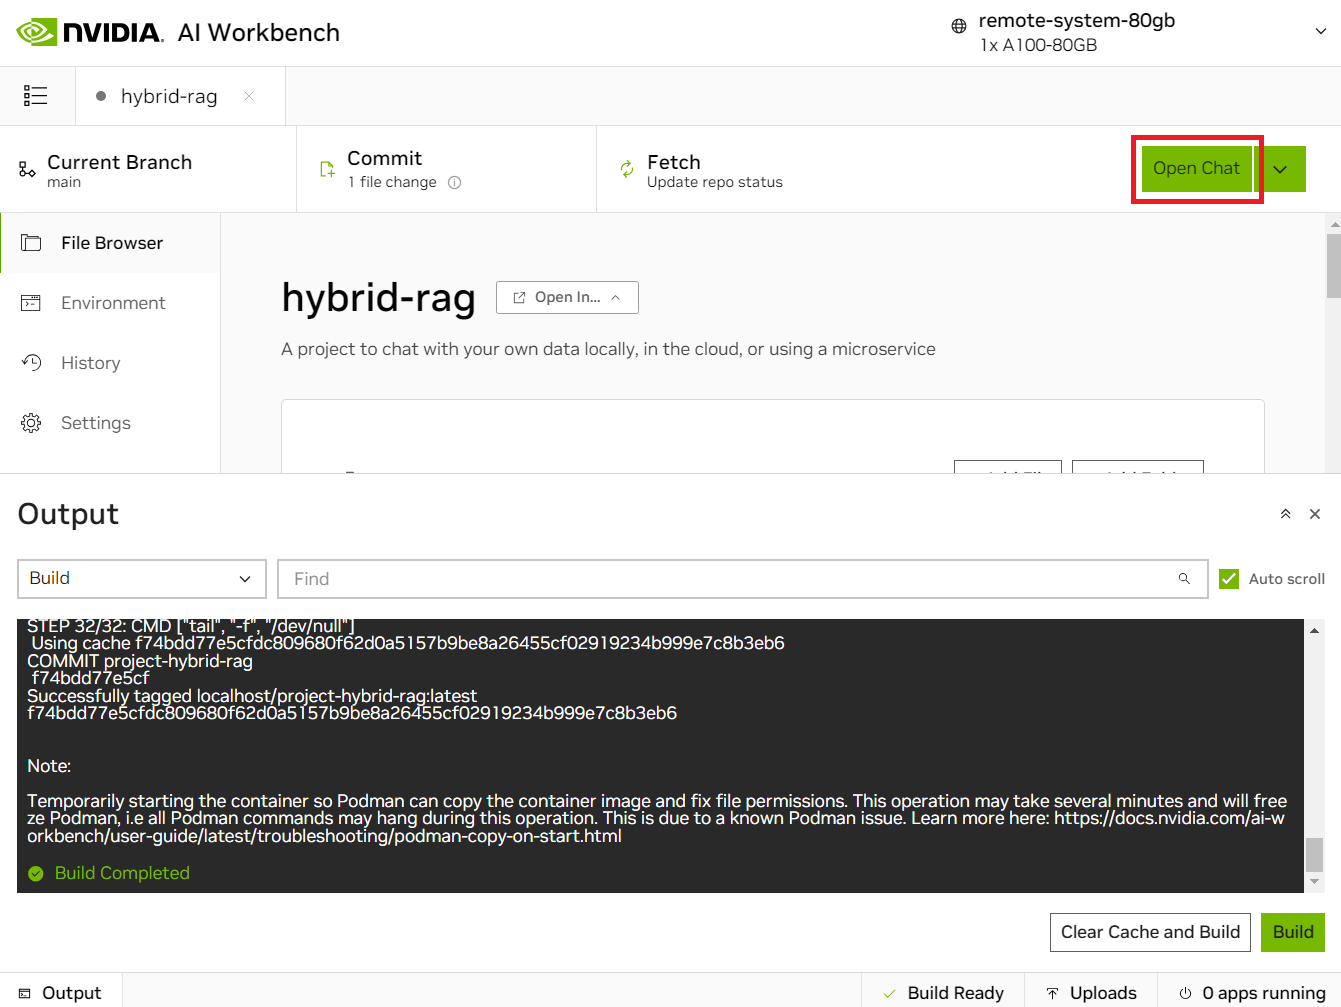Viewport: 1341px width, 1007px height.
Task: Click the power icon beside apps running
Action: coord(1185,993)
